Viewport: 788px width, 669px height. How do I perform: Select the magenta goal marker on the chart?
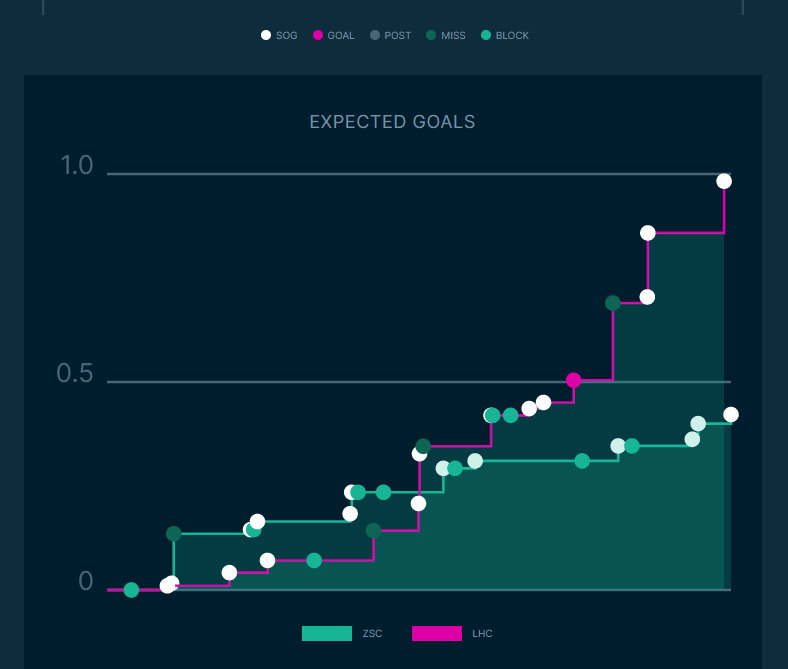[x=573, y=380]
